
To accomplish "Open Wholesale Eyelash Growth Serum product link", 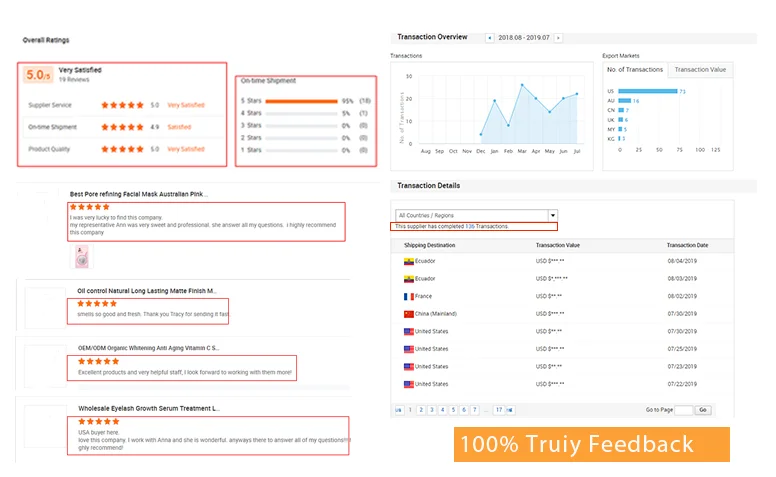I will (148, 408).
